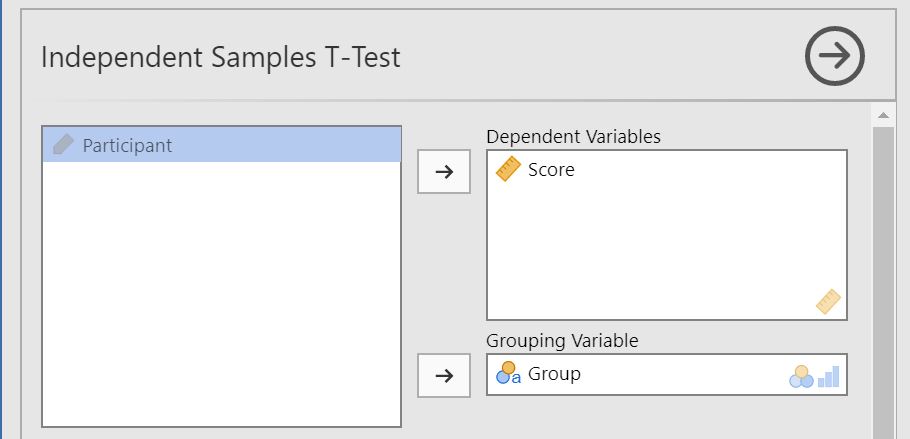Click the scrollbar up arrow
Screen dimensions: 910x439
883,116
